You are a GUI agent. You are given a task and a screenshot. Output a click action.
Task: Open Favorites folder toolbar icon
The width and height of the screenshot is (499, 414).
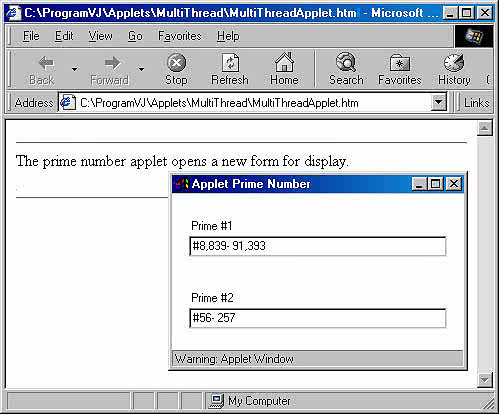point(400,63)
